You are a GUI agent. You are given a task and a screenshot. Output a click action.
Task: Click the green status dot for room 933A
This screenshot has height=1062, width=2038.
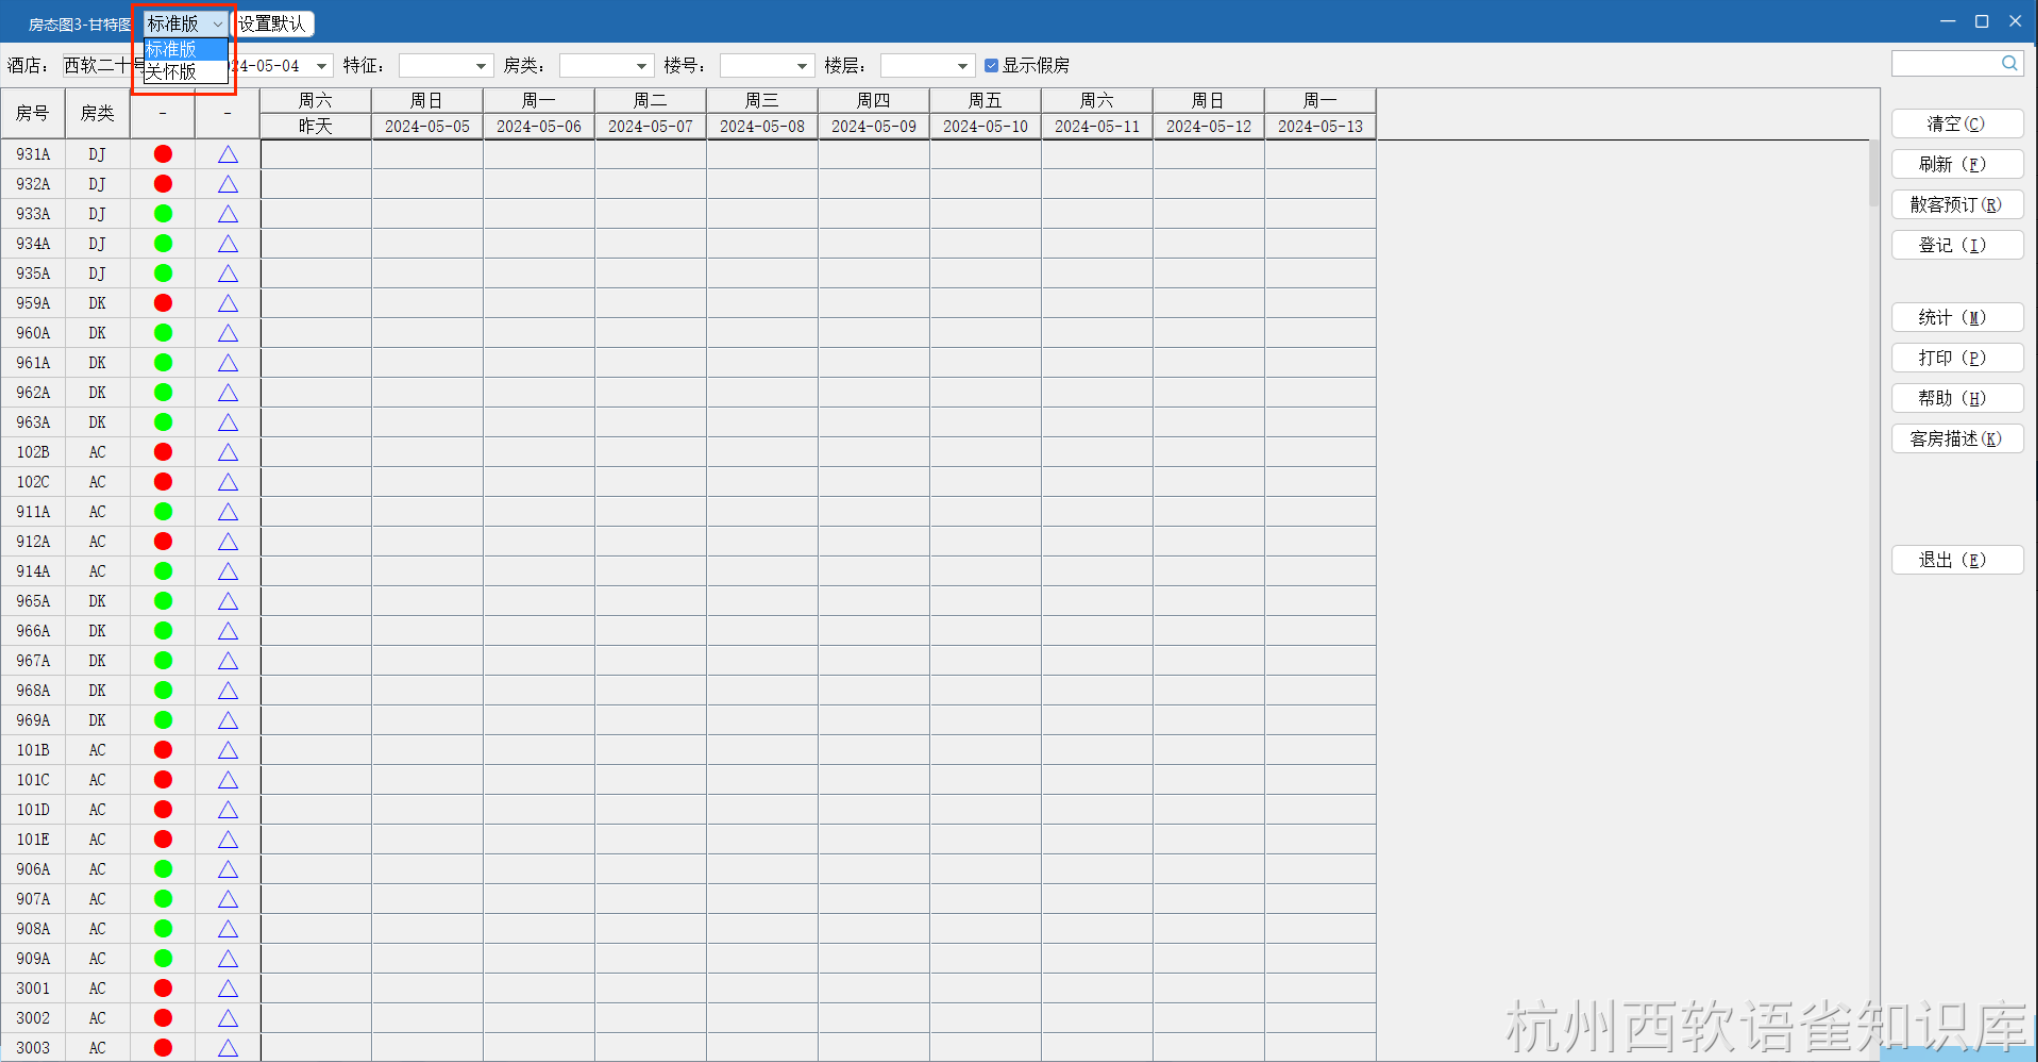click(163, 214)
